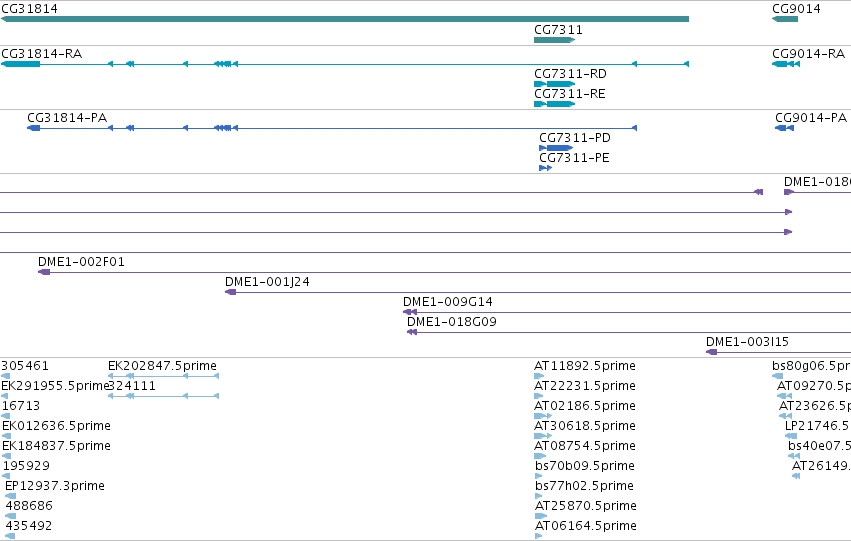Image resolution: width=851 pixels, height=541 pixels.
Task: Click the CG9014-PA label
Action: (811, 118)
